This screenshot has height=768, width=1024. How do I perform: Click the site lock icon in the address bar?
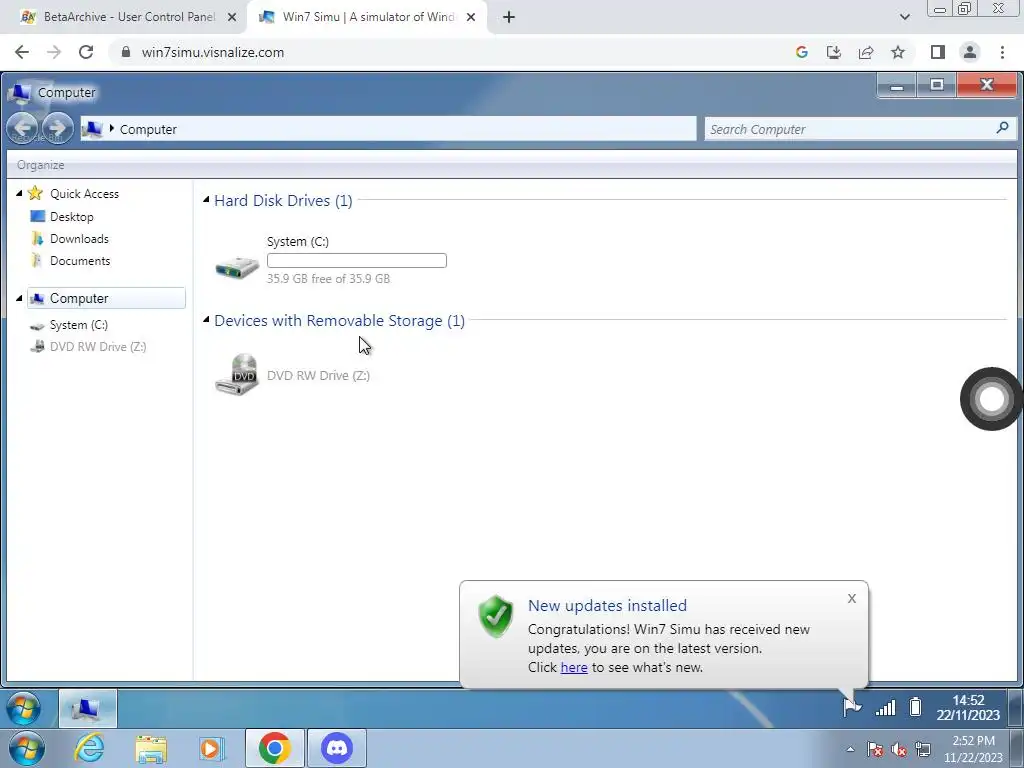(x=126, y=52)
